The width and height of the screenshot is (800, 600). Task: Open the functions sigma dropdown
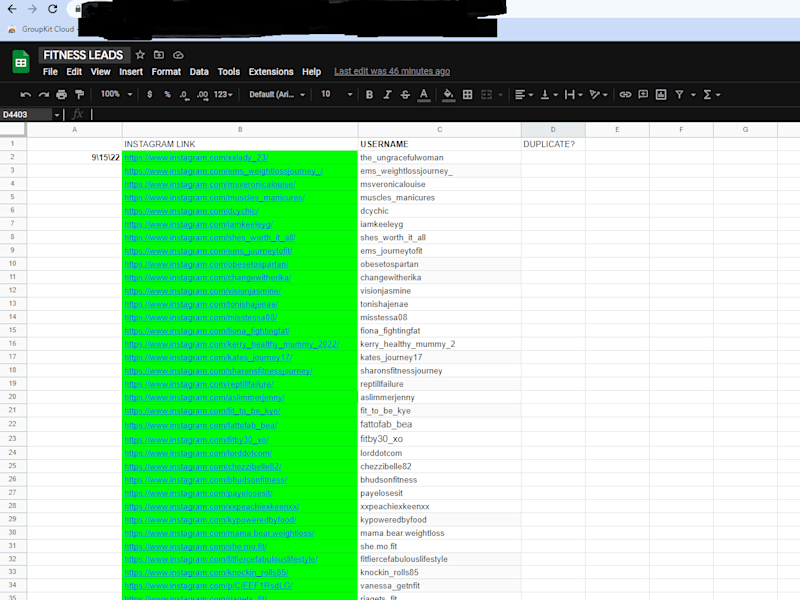711,94
